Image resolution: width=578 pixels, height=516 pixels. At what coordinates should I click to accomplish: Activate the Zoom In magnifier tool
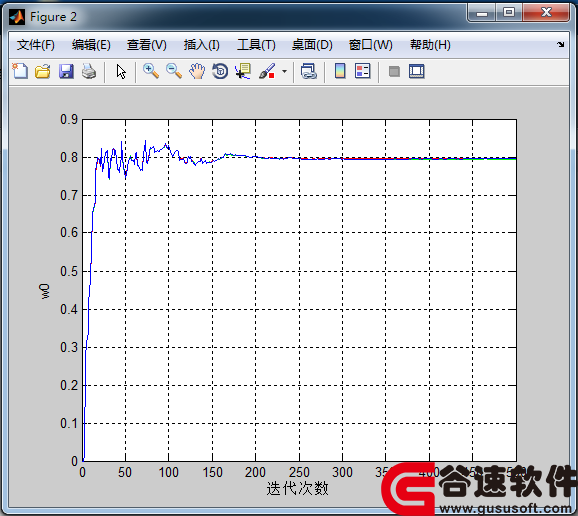(x=151, y=71)
